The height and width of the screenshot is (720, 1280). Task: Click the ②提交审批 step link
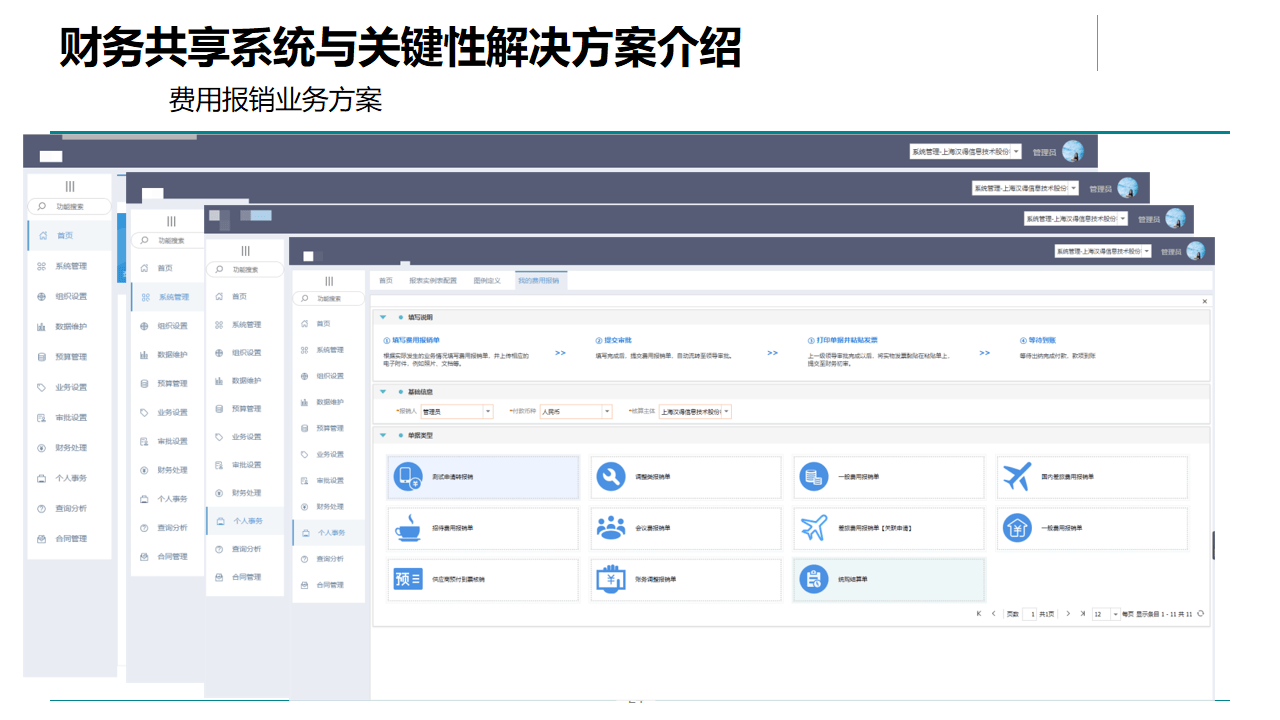coord(613,340)
